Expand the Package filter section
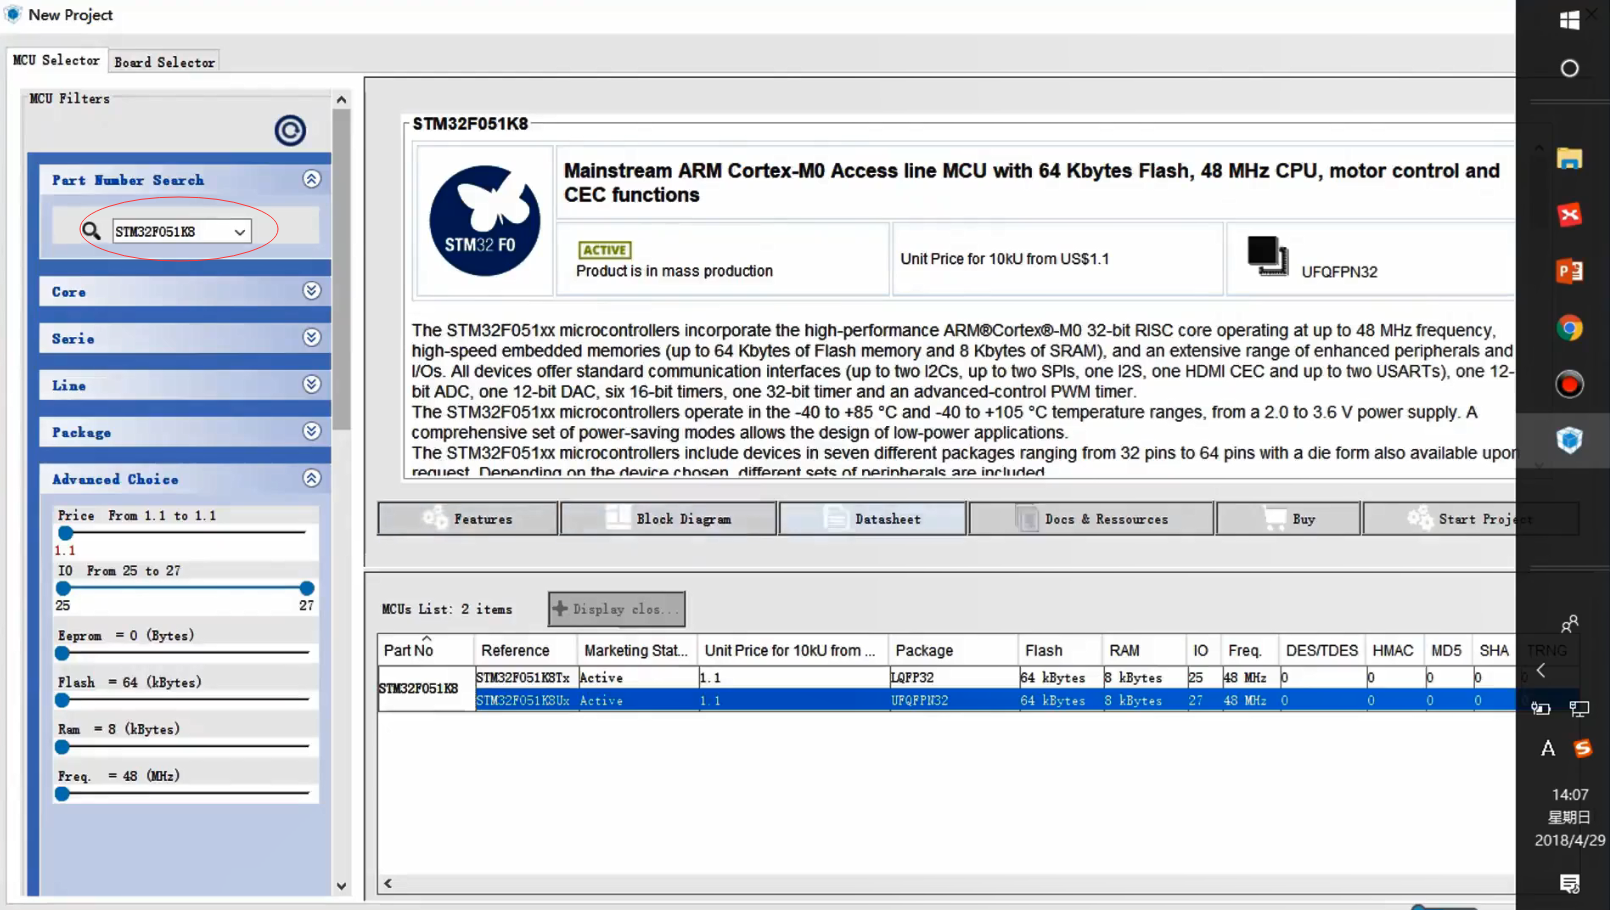Screen dimensions: 1610x910 tap(312, 432)
